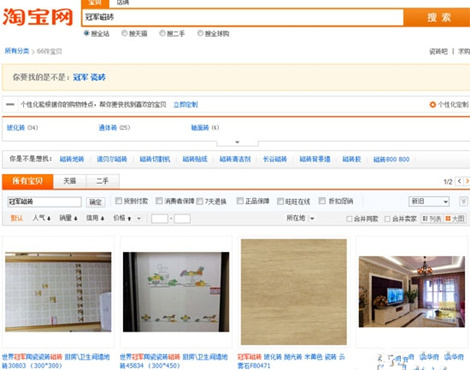The image size is (470, 370).
Task: Open product title 冠军磁砖 玻化砖 抛光砖
Action: coord(291,361)
